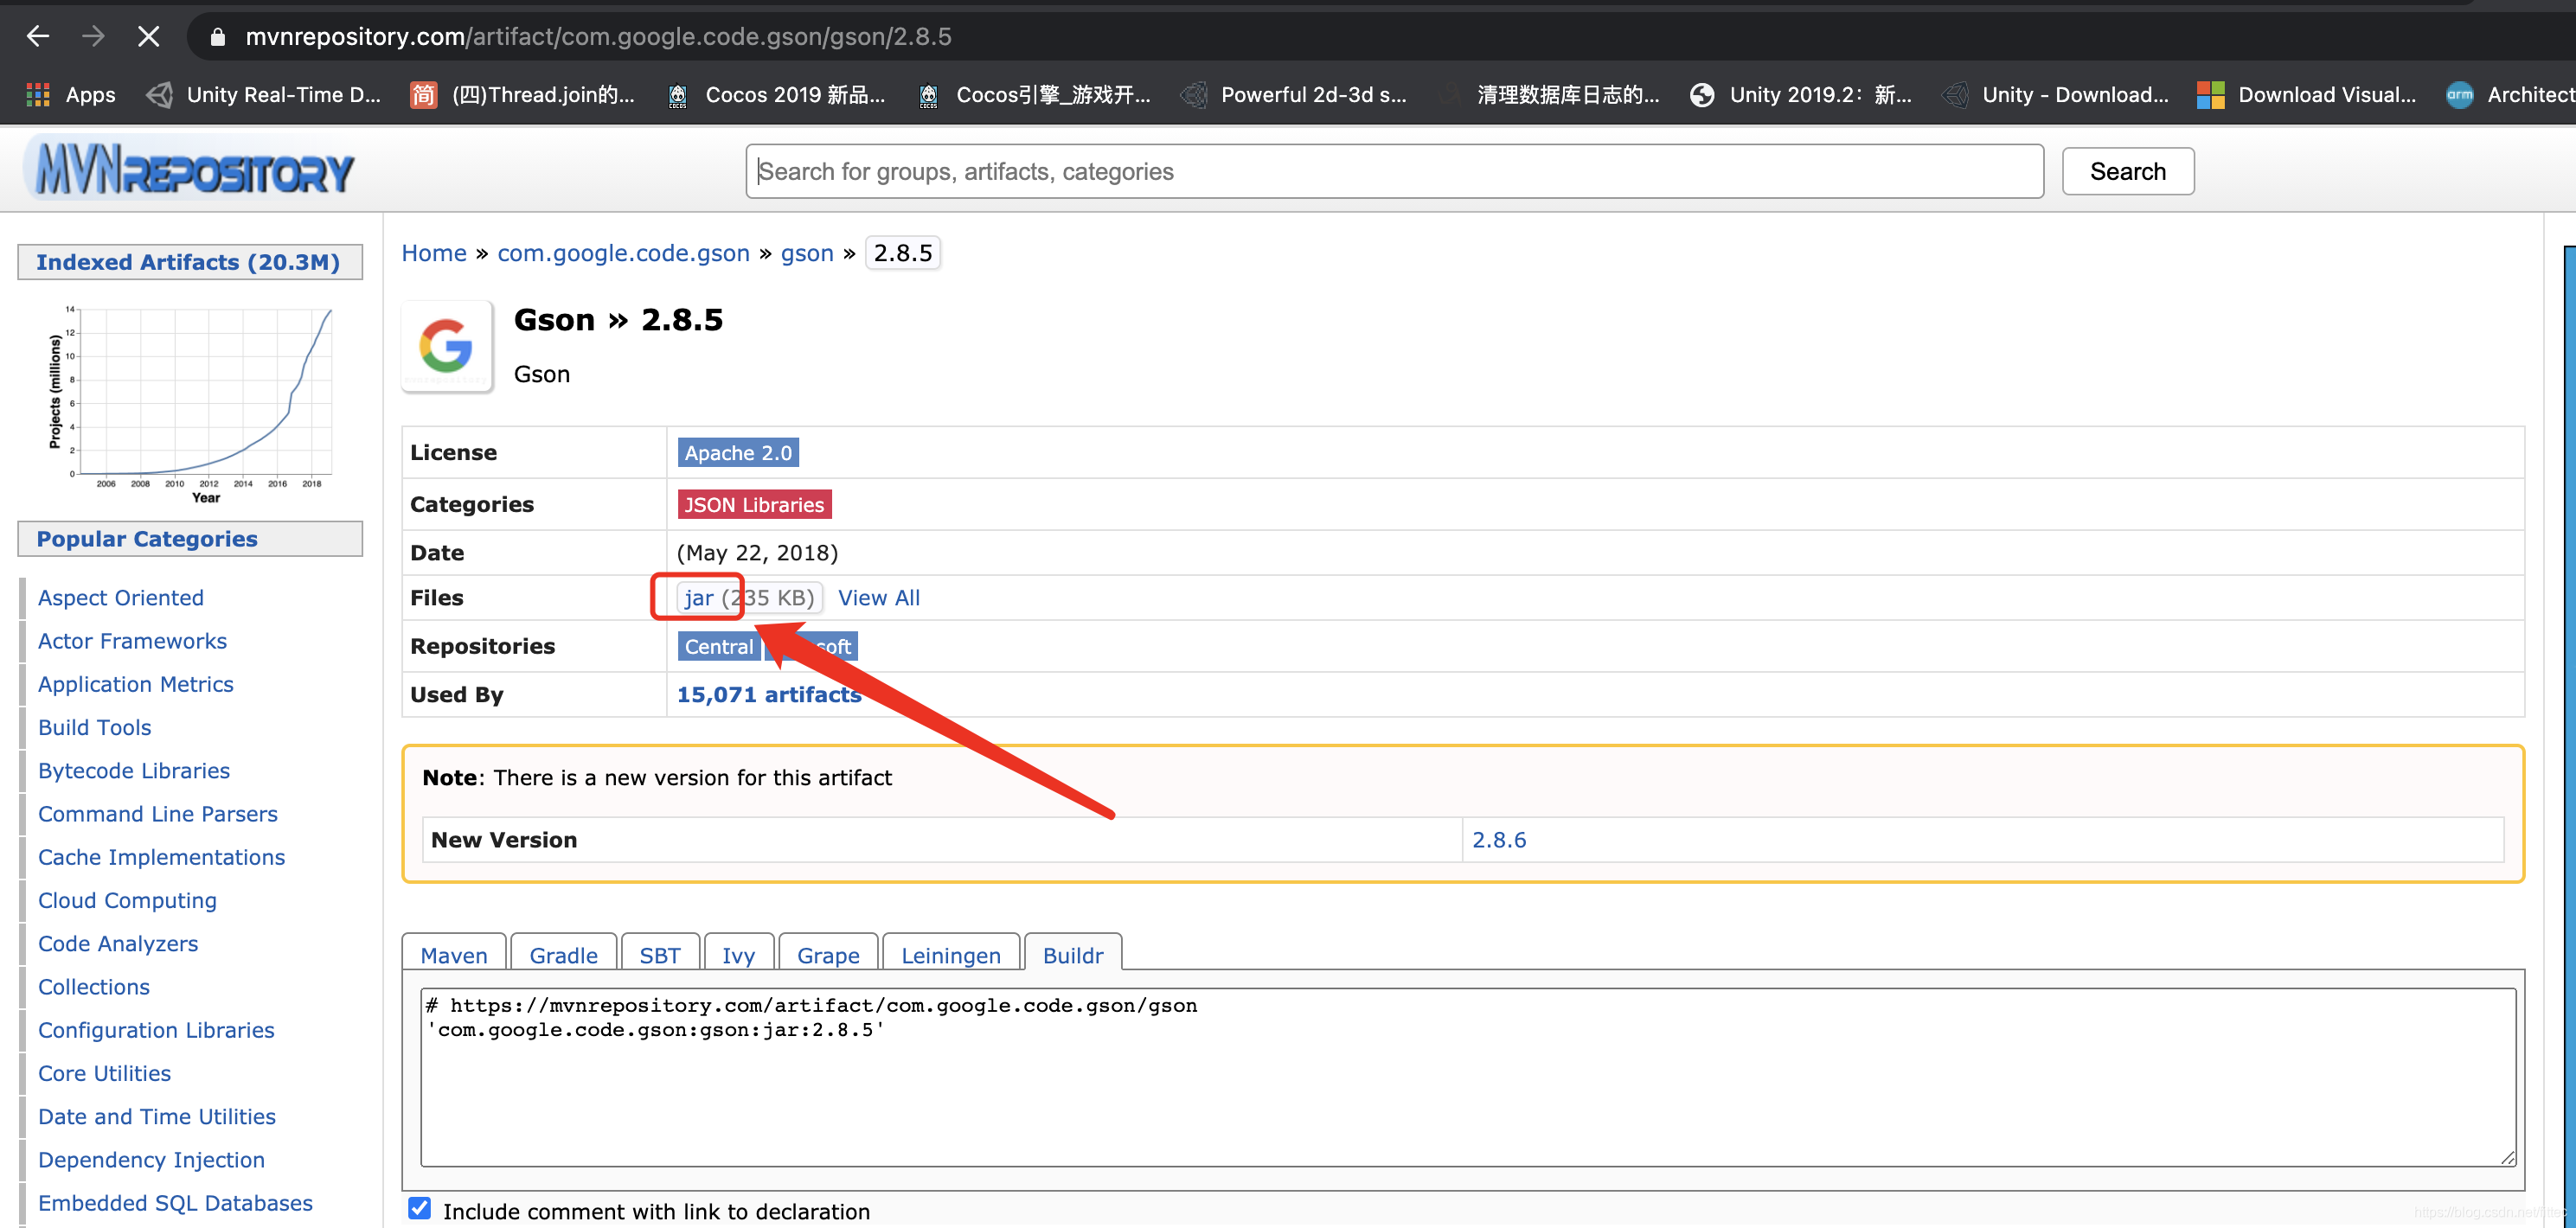Screen dimensions: 2576x1228
Task: Open the Architect bookmark
Action: 2510,95
